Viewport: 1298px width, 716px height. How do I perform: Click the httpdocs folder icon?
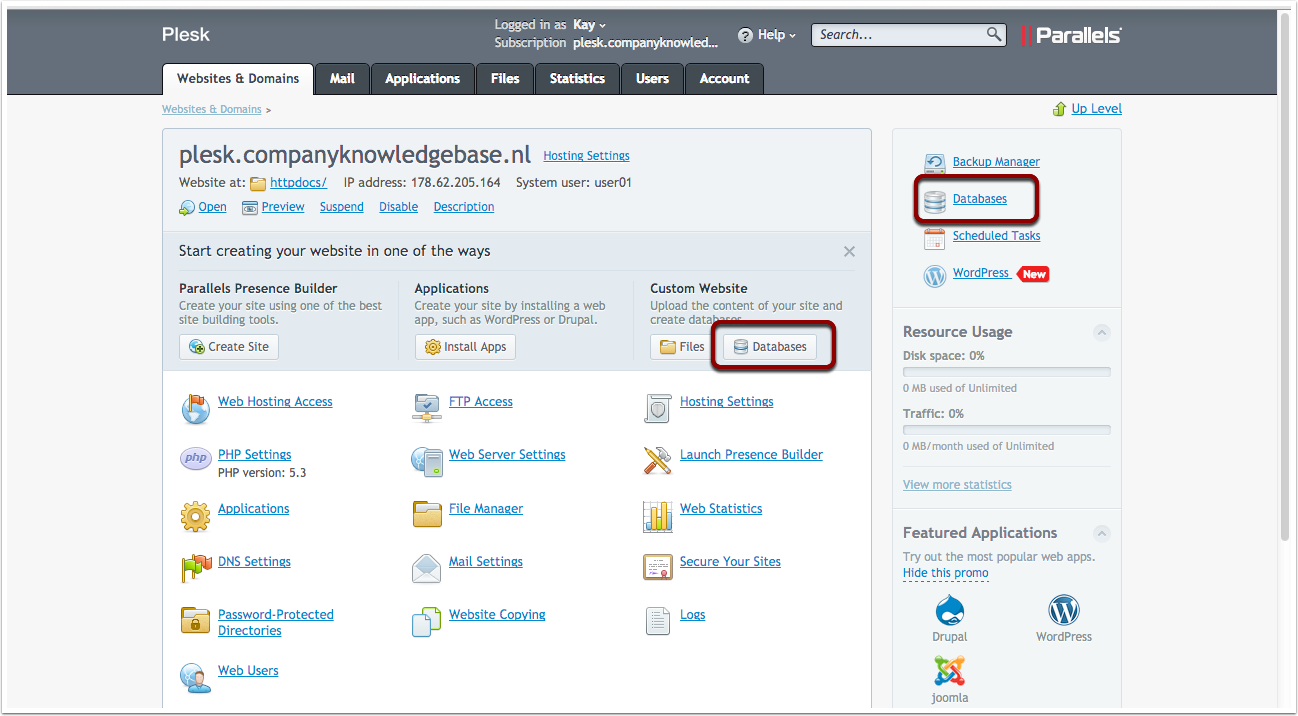[258, 183]
